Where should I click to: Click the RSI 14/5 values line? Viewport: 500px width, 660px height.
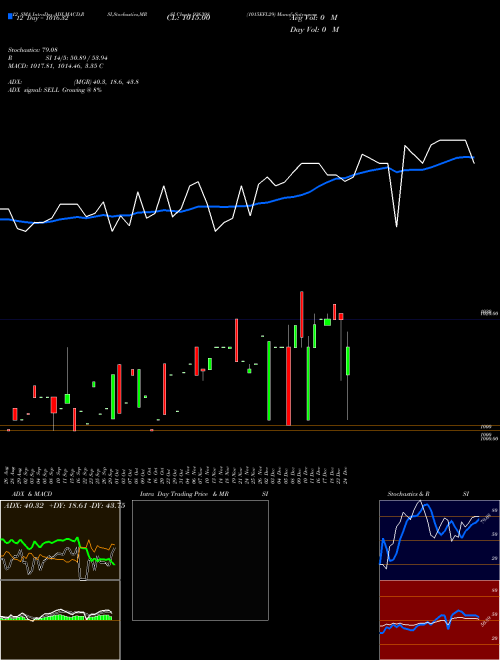click(x=58, y=58)
